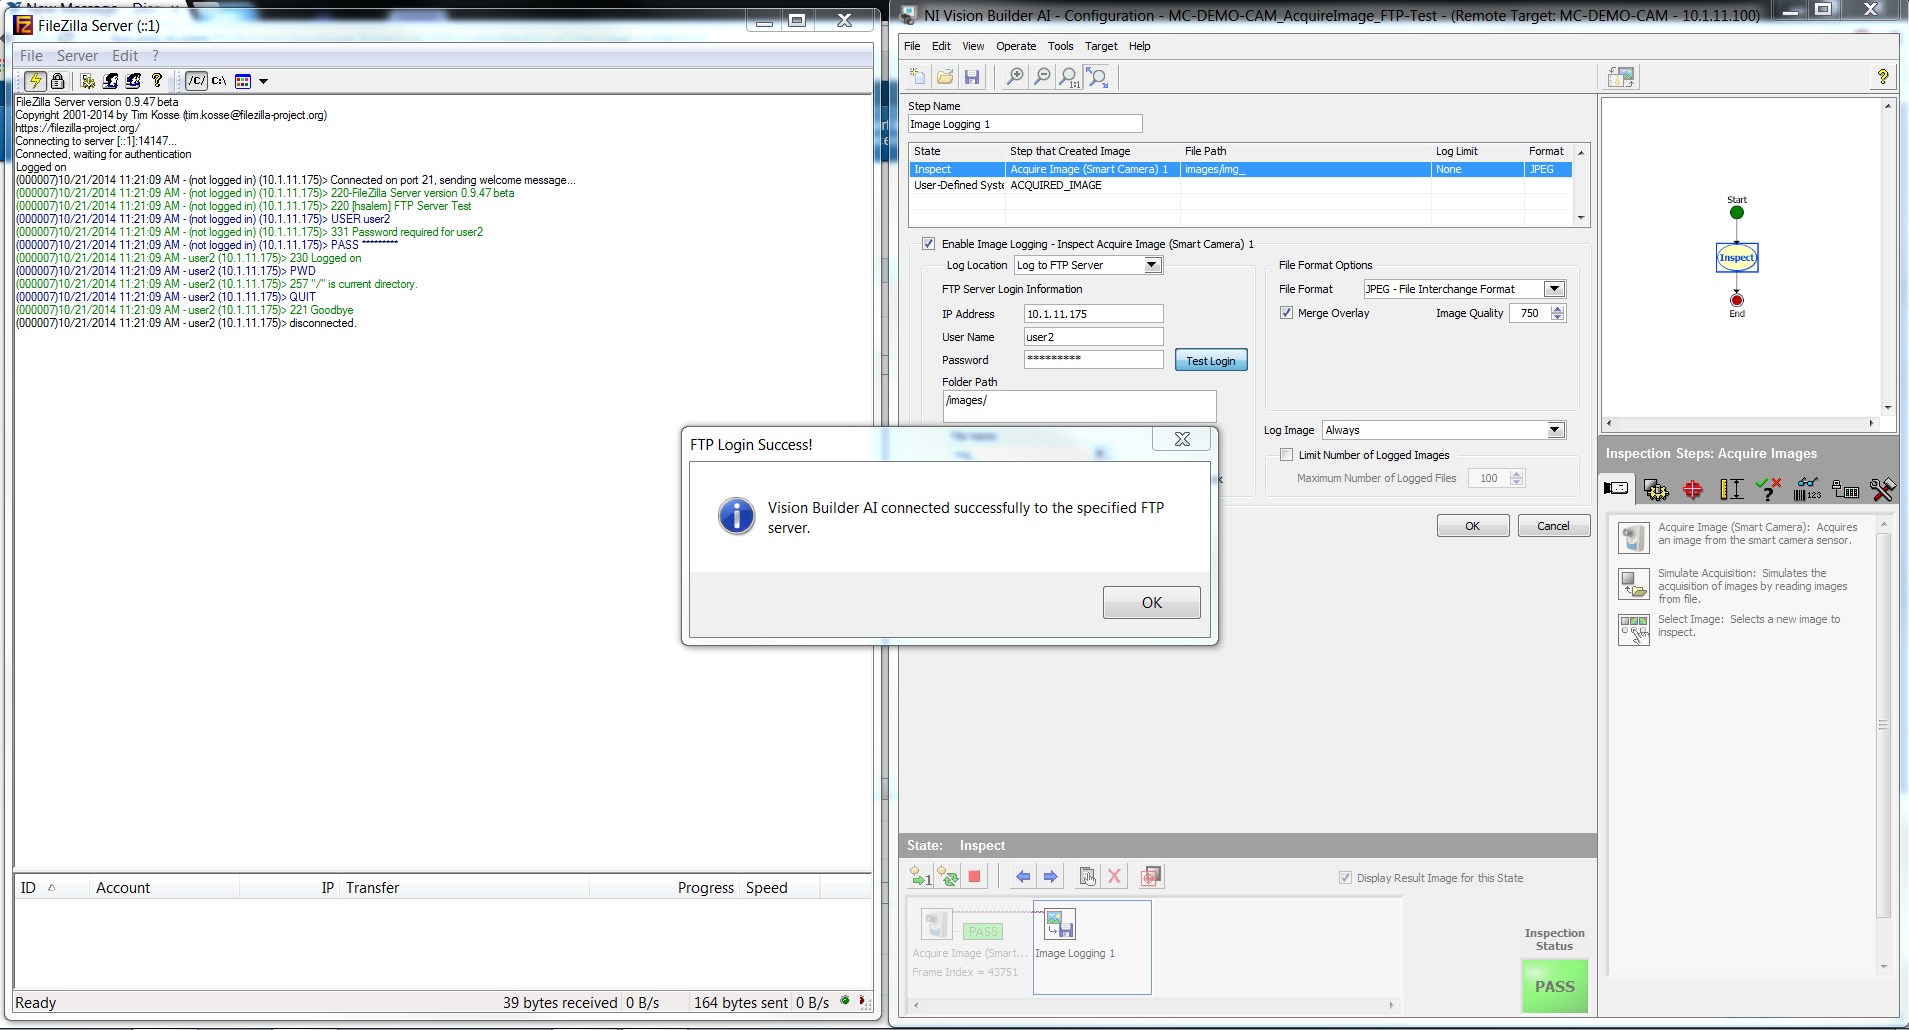Image resolution: width=1909 pixels, height=1030 pixels.
Task: Open the FileZilla File menu
Action: click(31, 56)
